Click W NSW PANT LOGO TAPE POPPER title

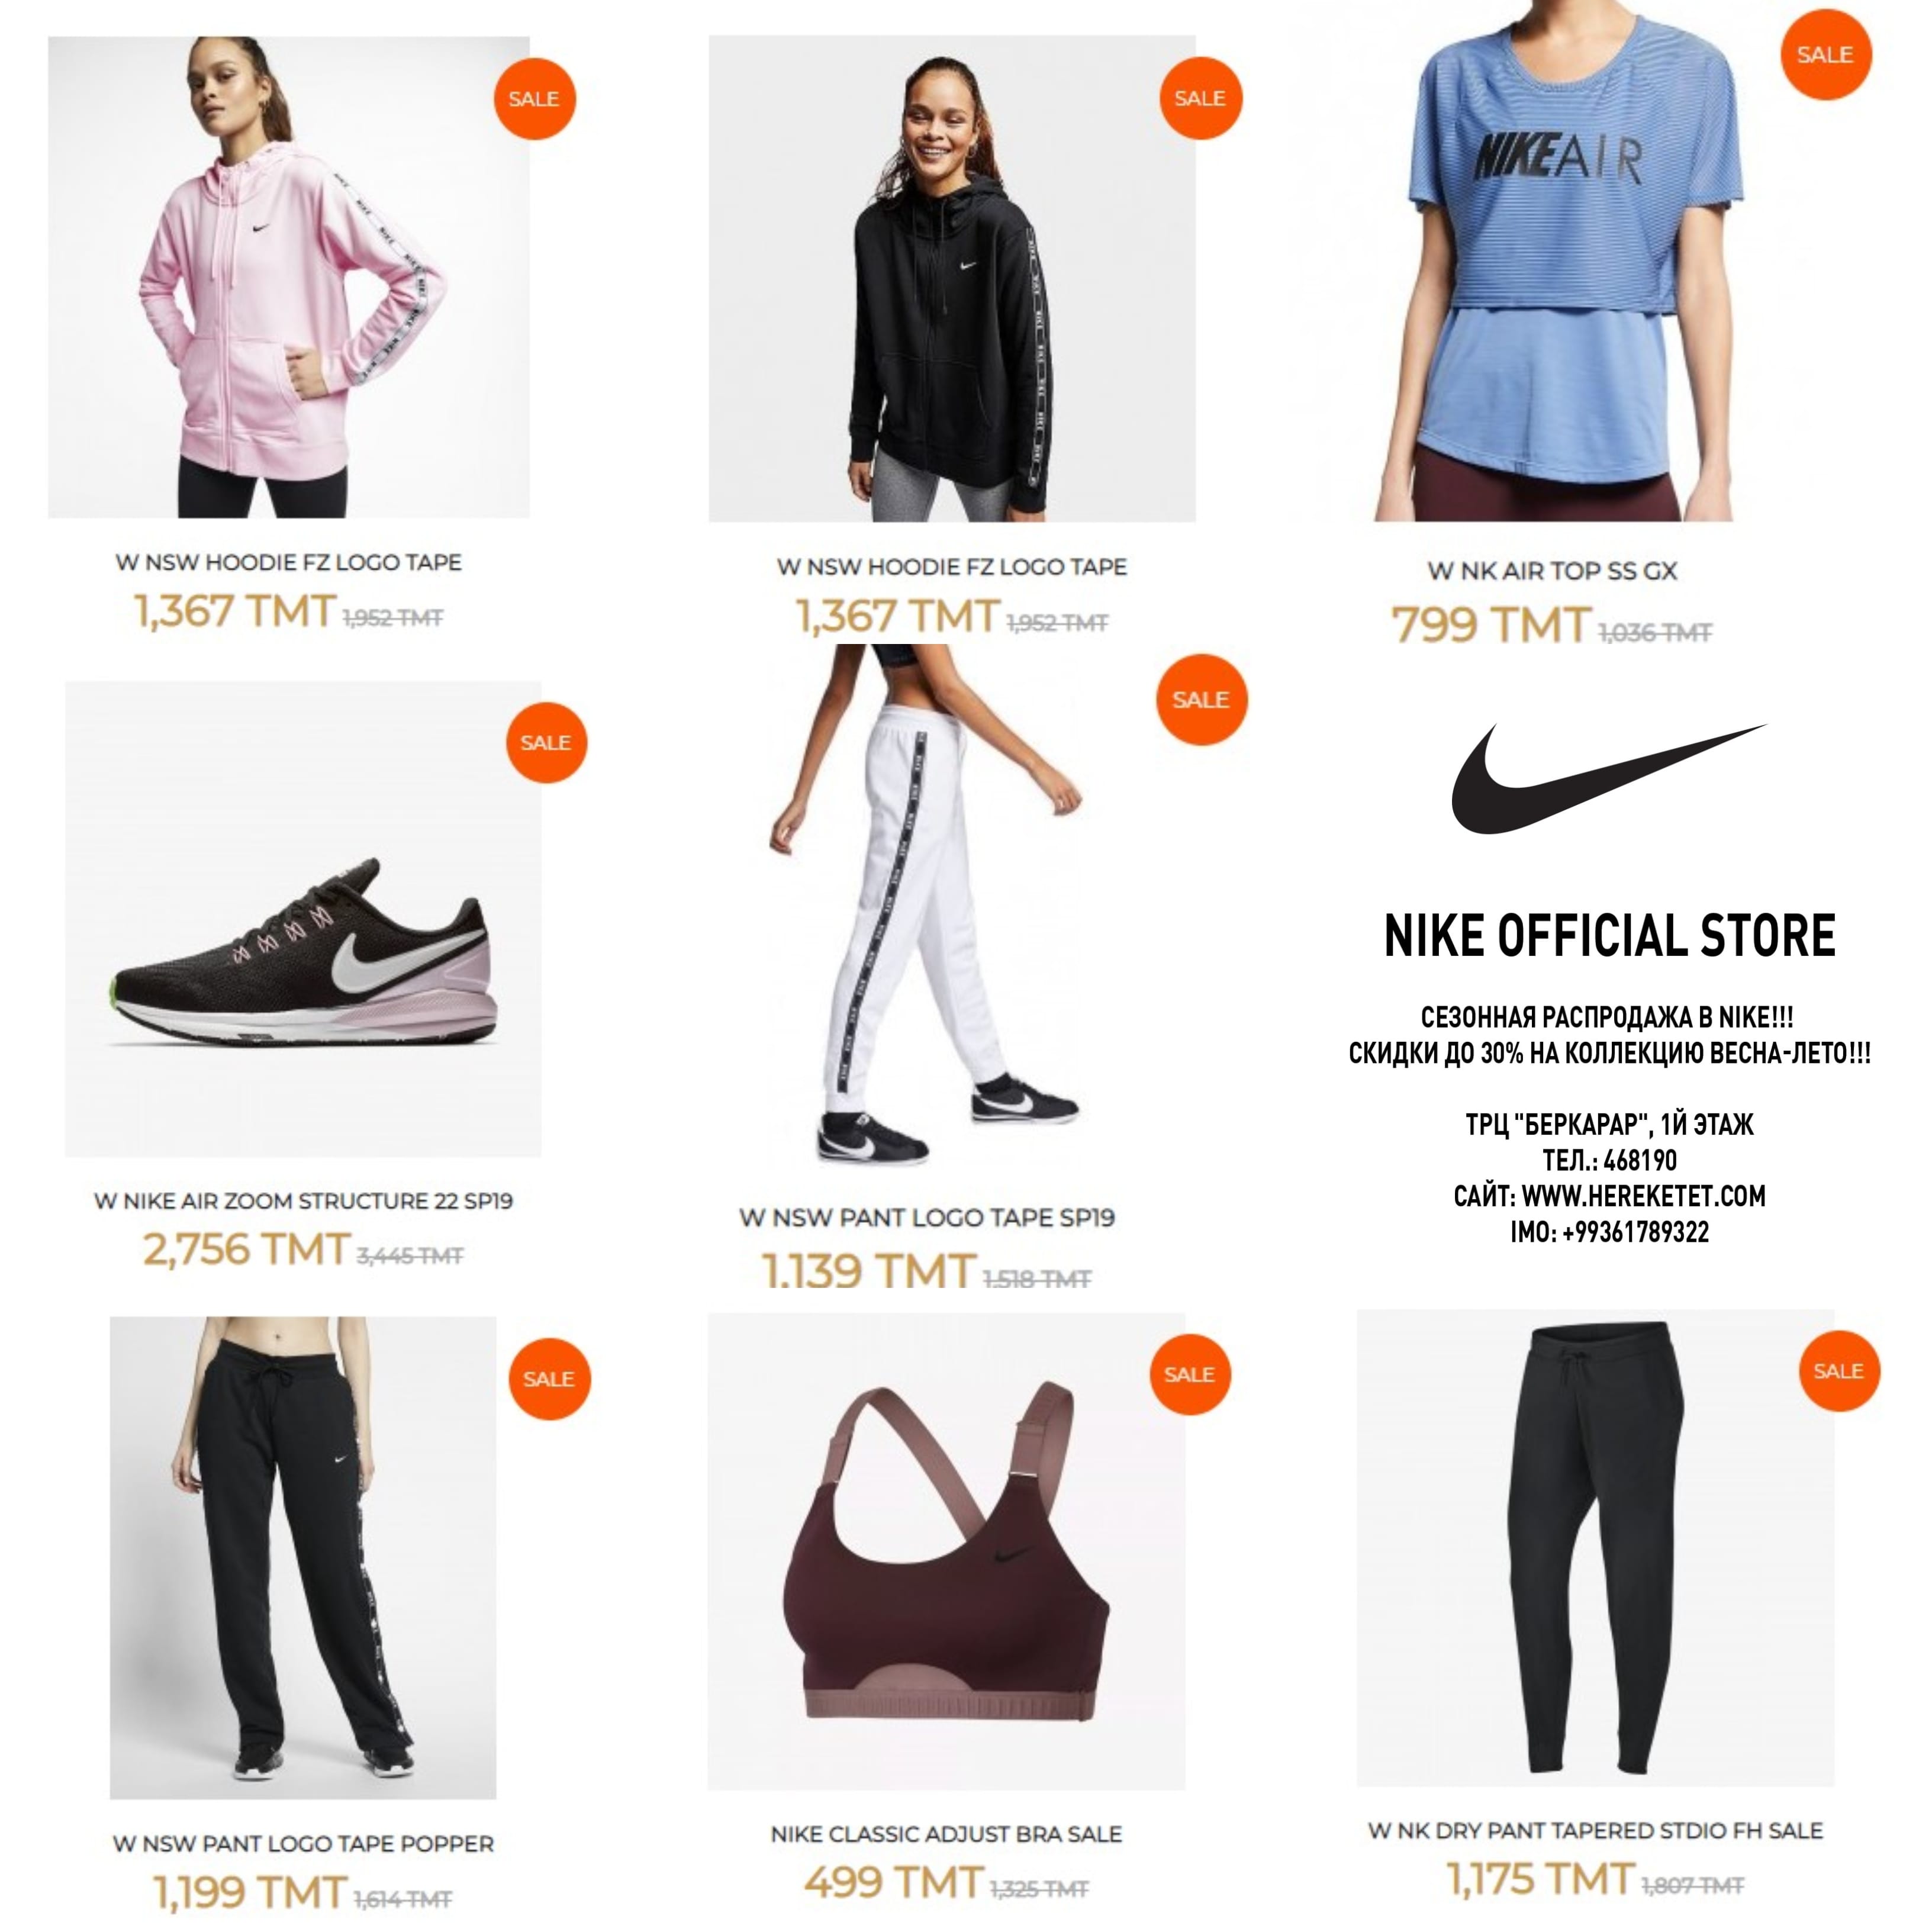coord(304,1843)
